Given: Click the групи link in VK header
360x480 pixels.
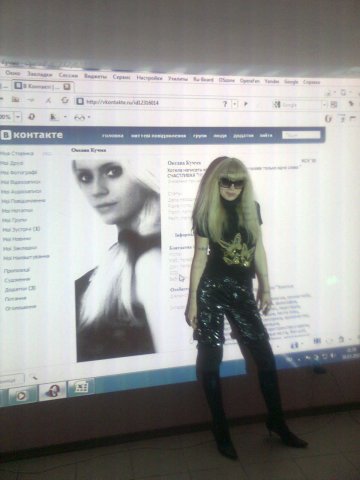Looking at the screenshot, I should (200, 136).
